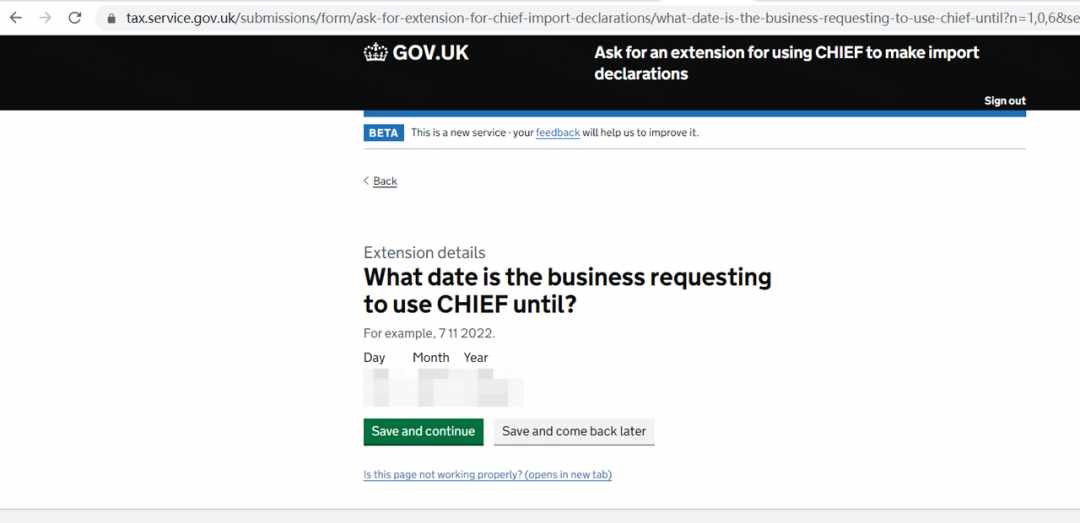The height and width of the screenshot is (523, 1080).
Task: Choose Save and come back later
Action: pos(574,431)
